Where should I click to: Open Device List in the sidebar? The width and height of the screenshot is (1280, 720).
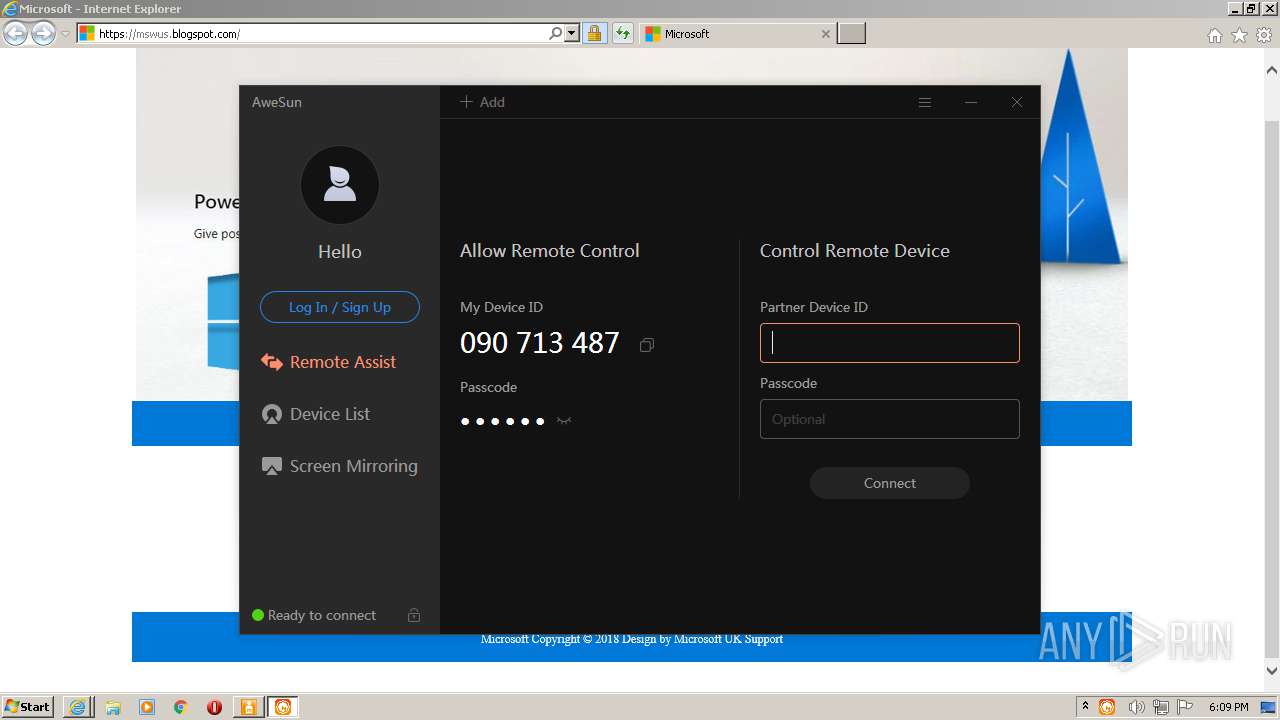pos(316,414)
